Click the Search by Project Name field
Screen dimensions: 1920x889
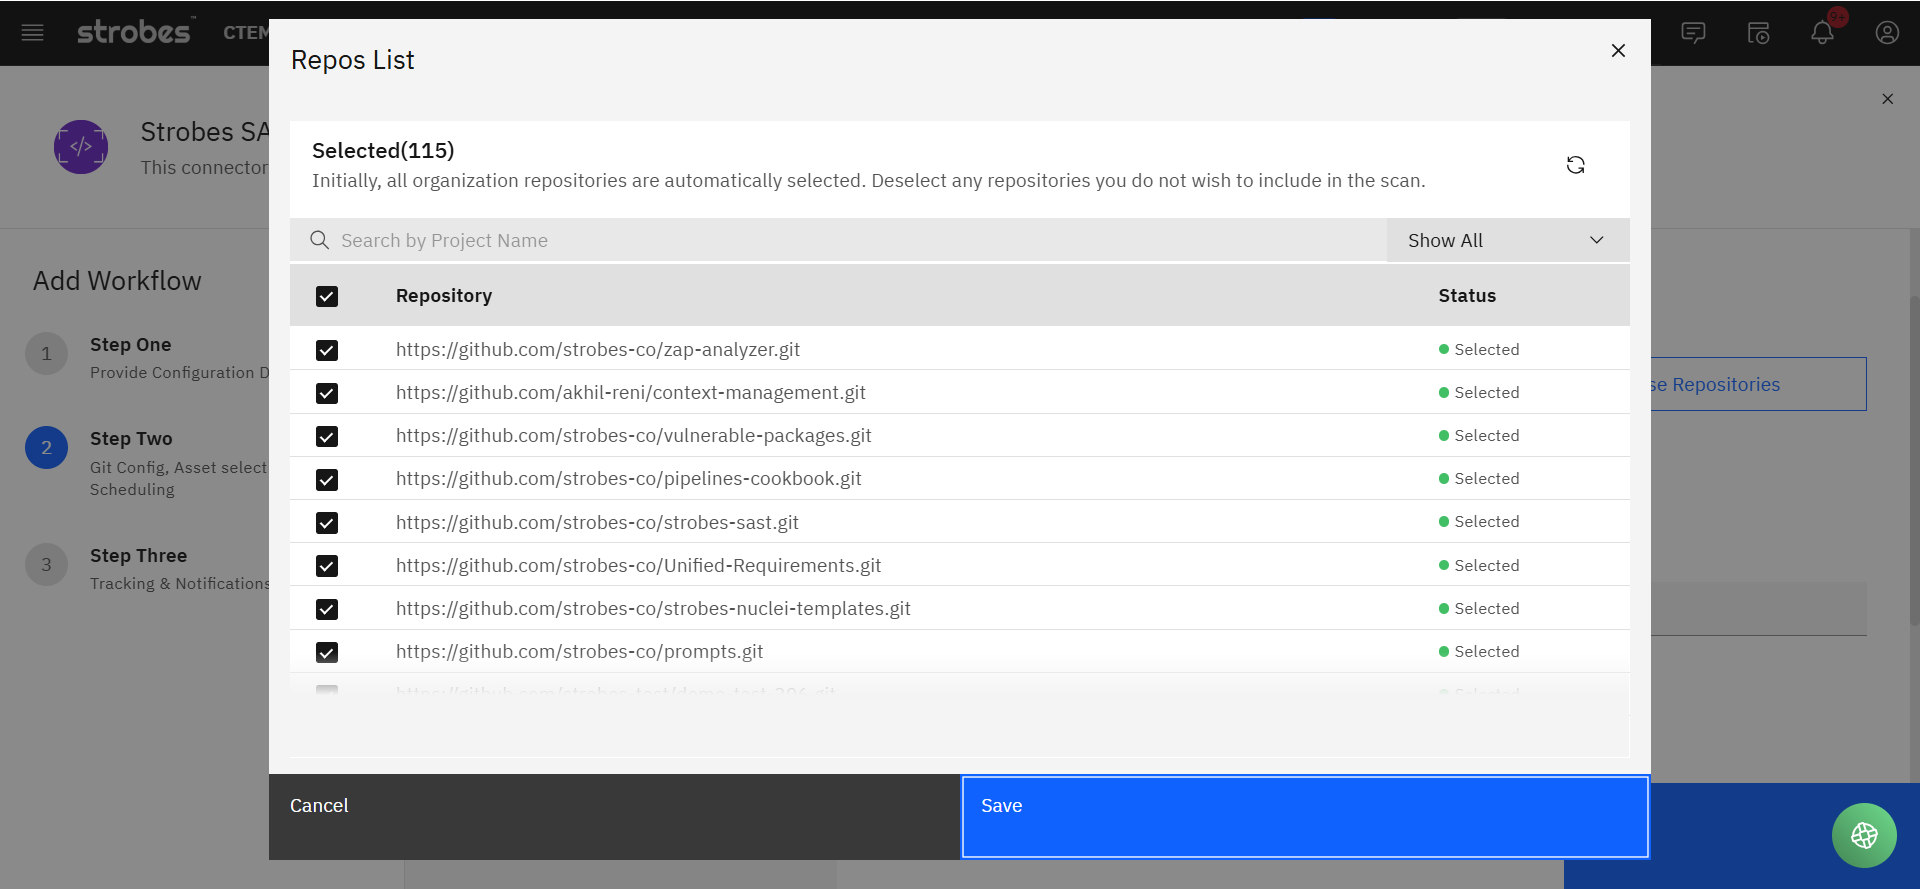(x=838, y=240)
